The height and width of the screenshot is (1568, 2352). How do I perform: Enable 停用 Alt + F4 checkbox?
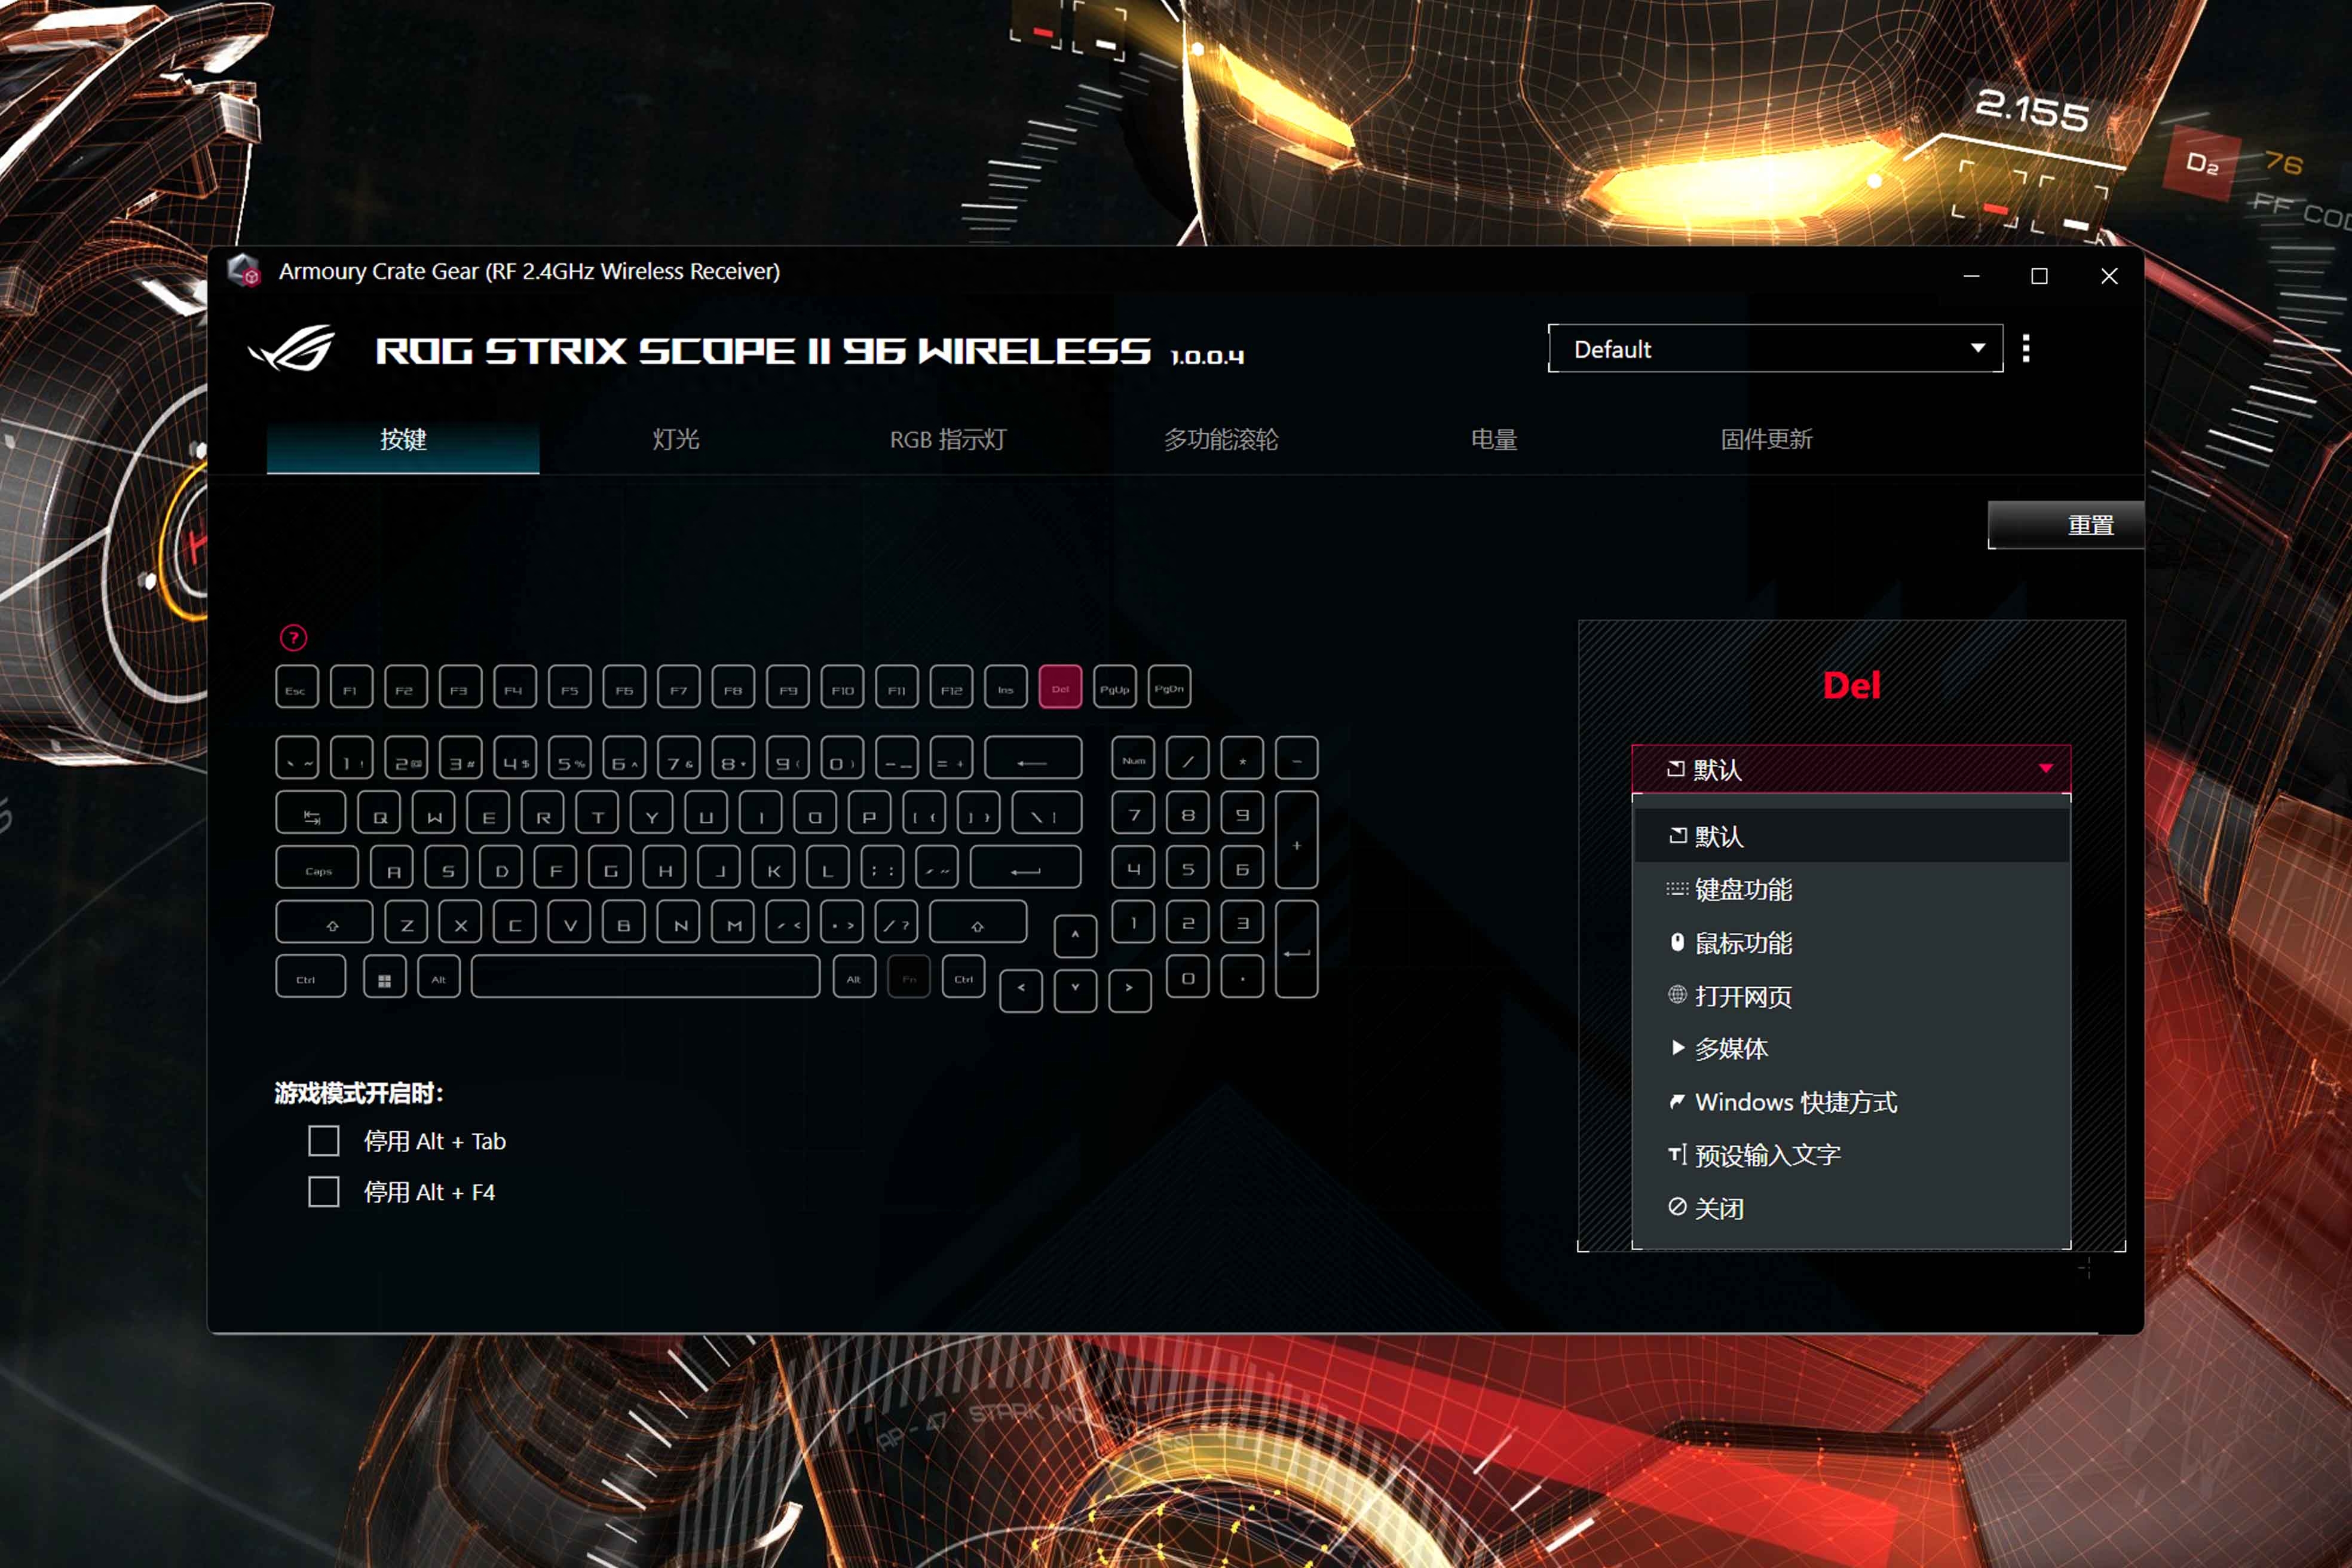(324, 1192)
